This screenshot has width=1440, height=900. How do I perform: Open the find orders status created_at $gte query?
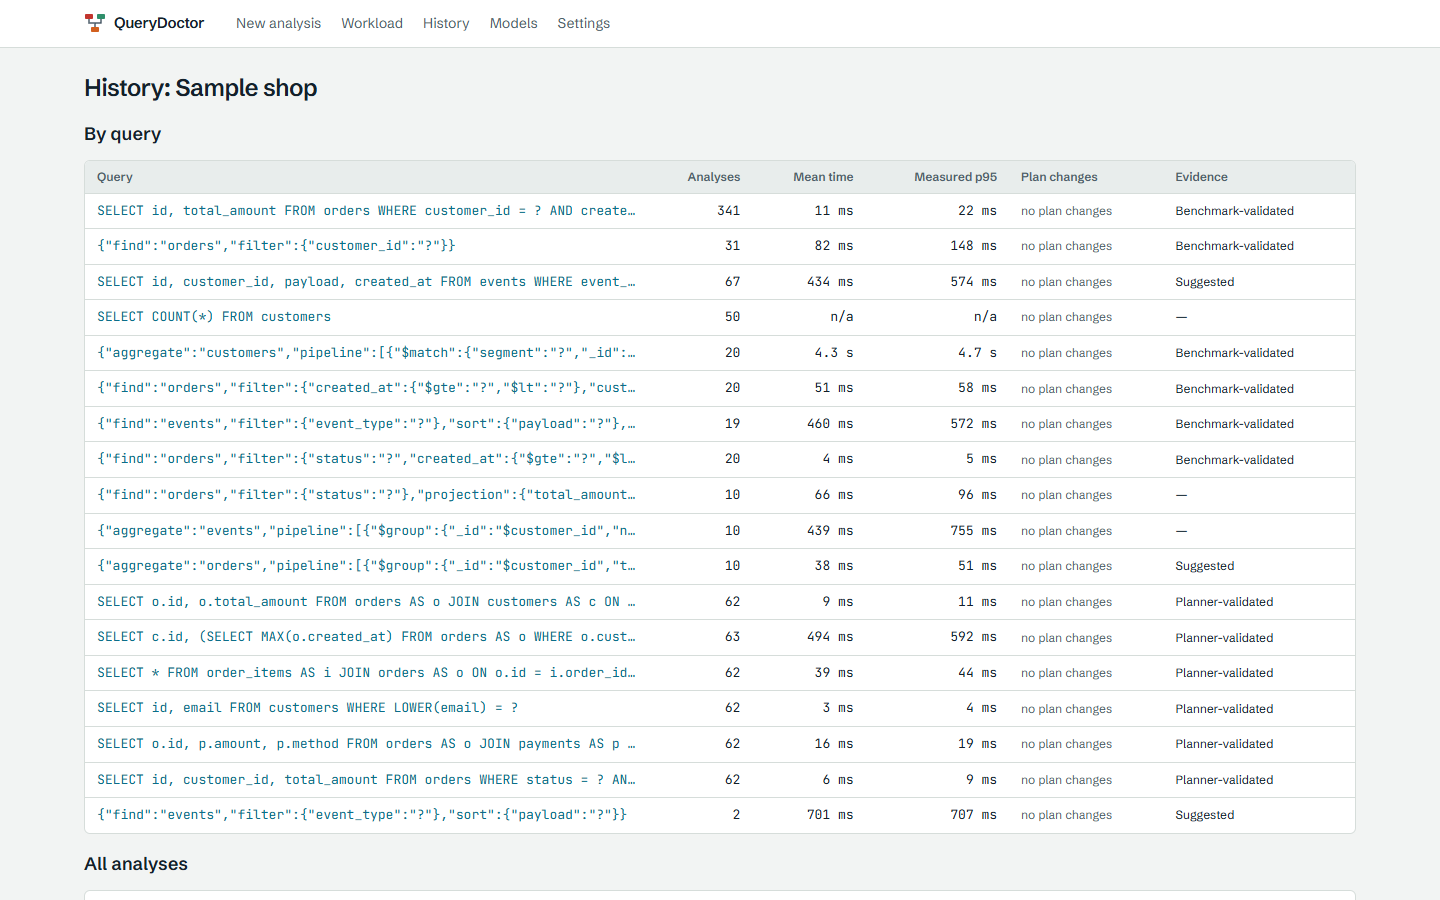point(366,459)
